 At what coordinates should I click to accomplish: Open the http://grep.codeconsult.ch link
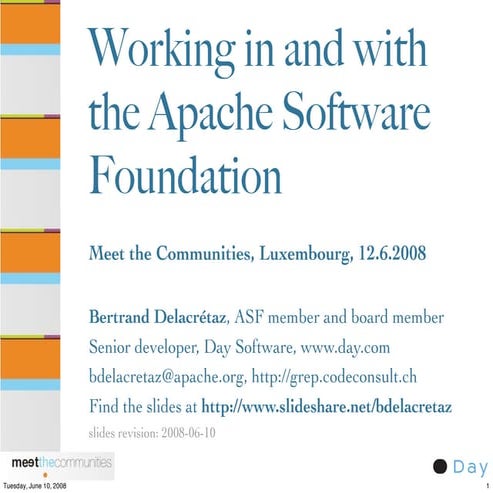[x=334, y=377]
